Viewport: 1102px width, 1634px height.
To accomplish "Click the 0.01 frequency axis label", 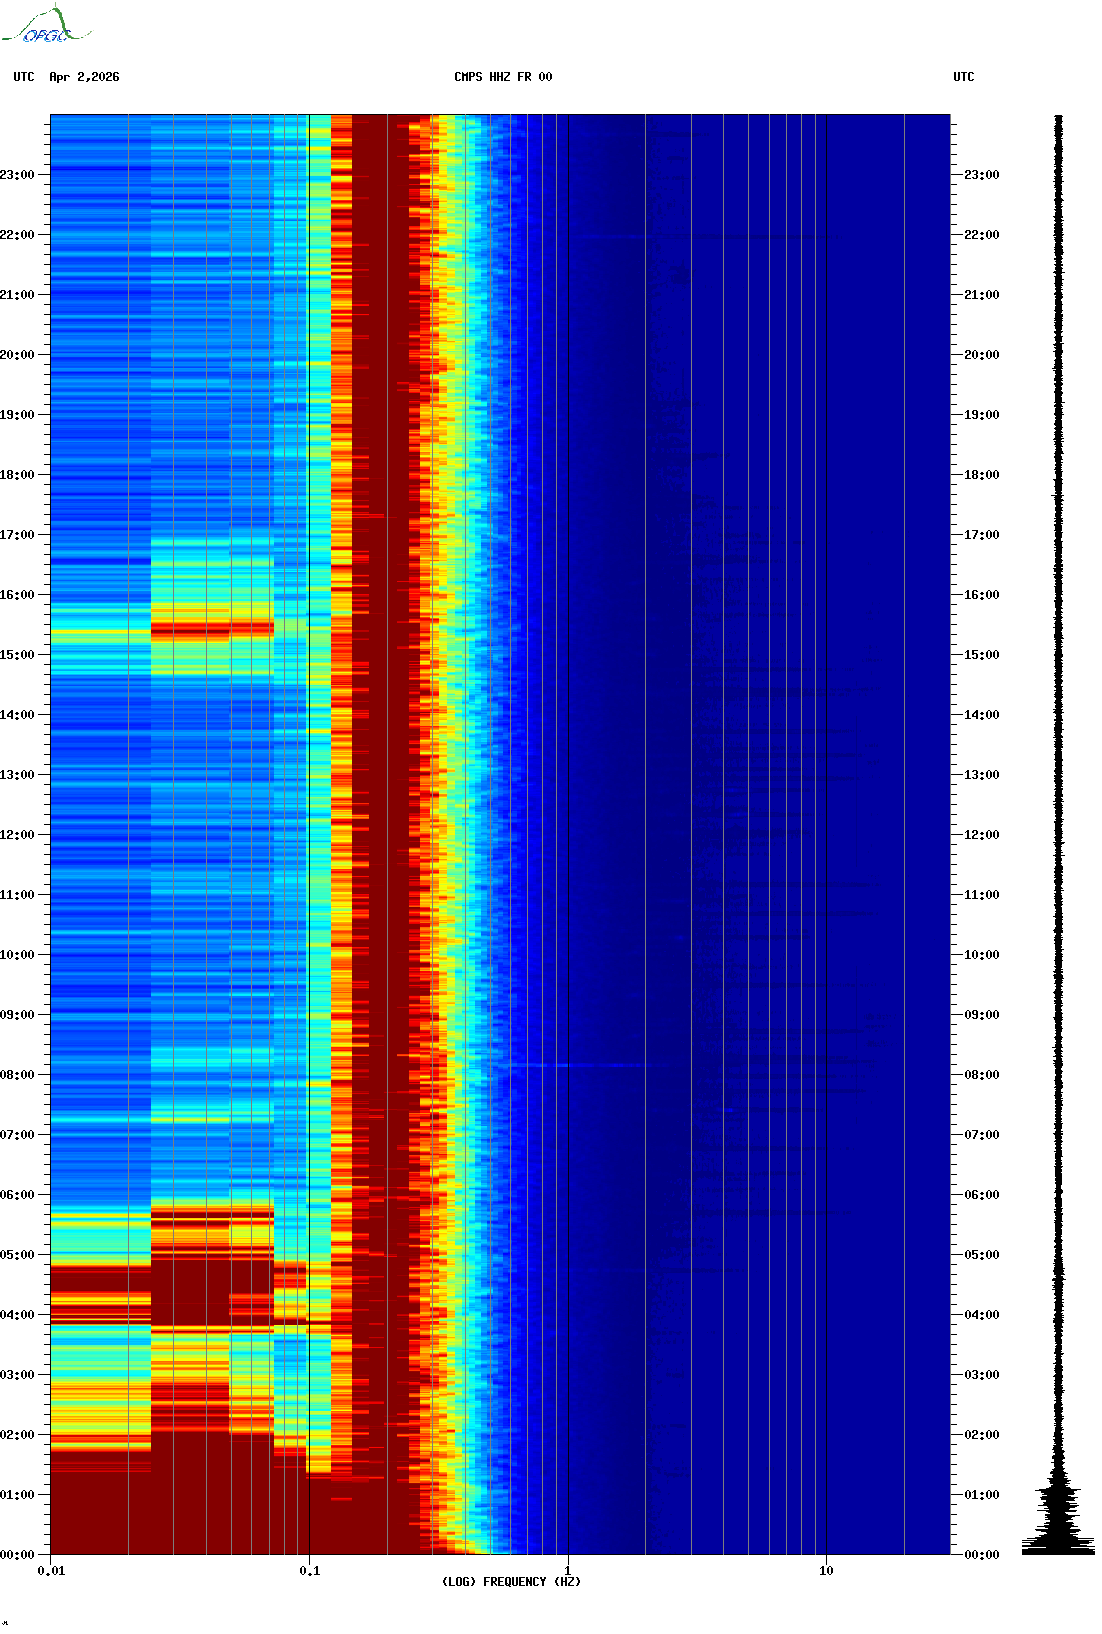I will tap(51, 1571).
